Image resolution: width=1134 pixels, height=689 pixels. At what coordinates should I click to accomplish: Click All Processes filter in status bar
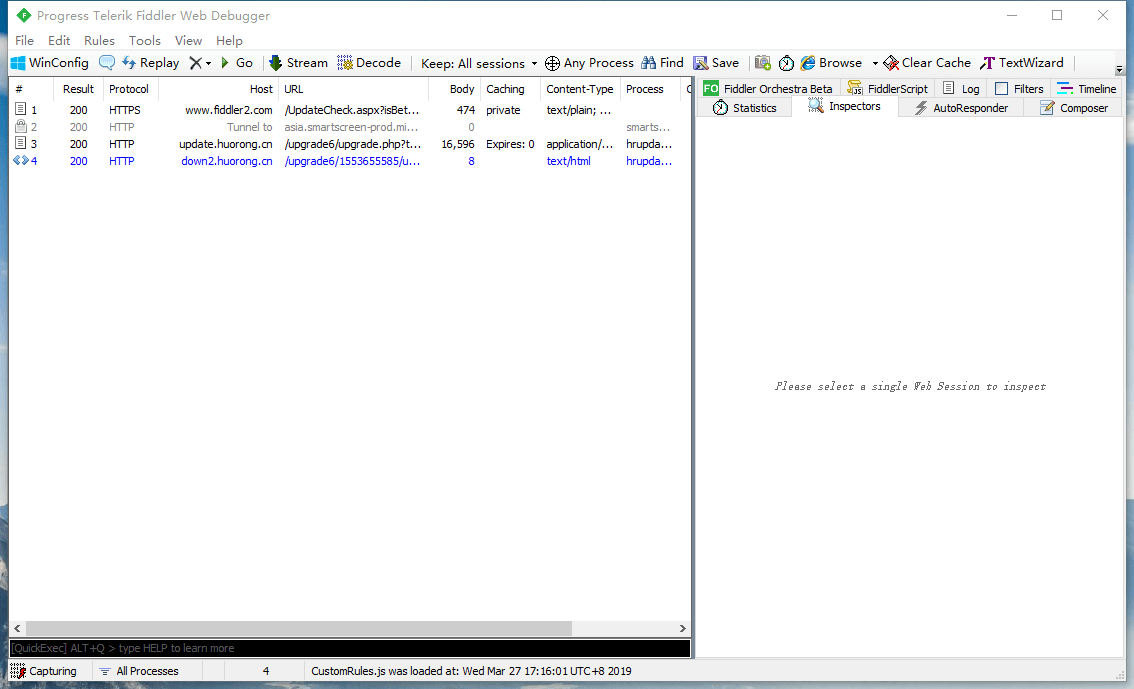coord(139,671)
